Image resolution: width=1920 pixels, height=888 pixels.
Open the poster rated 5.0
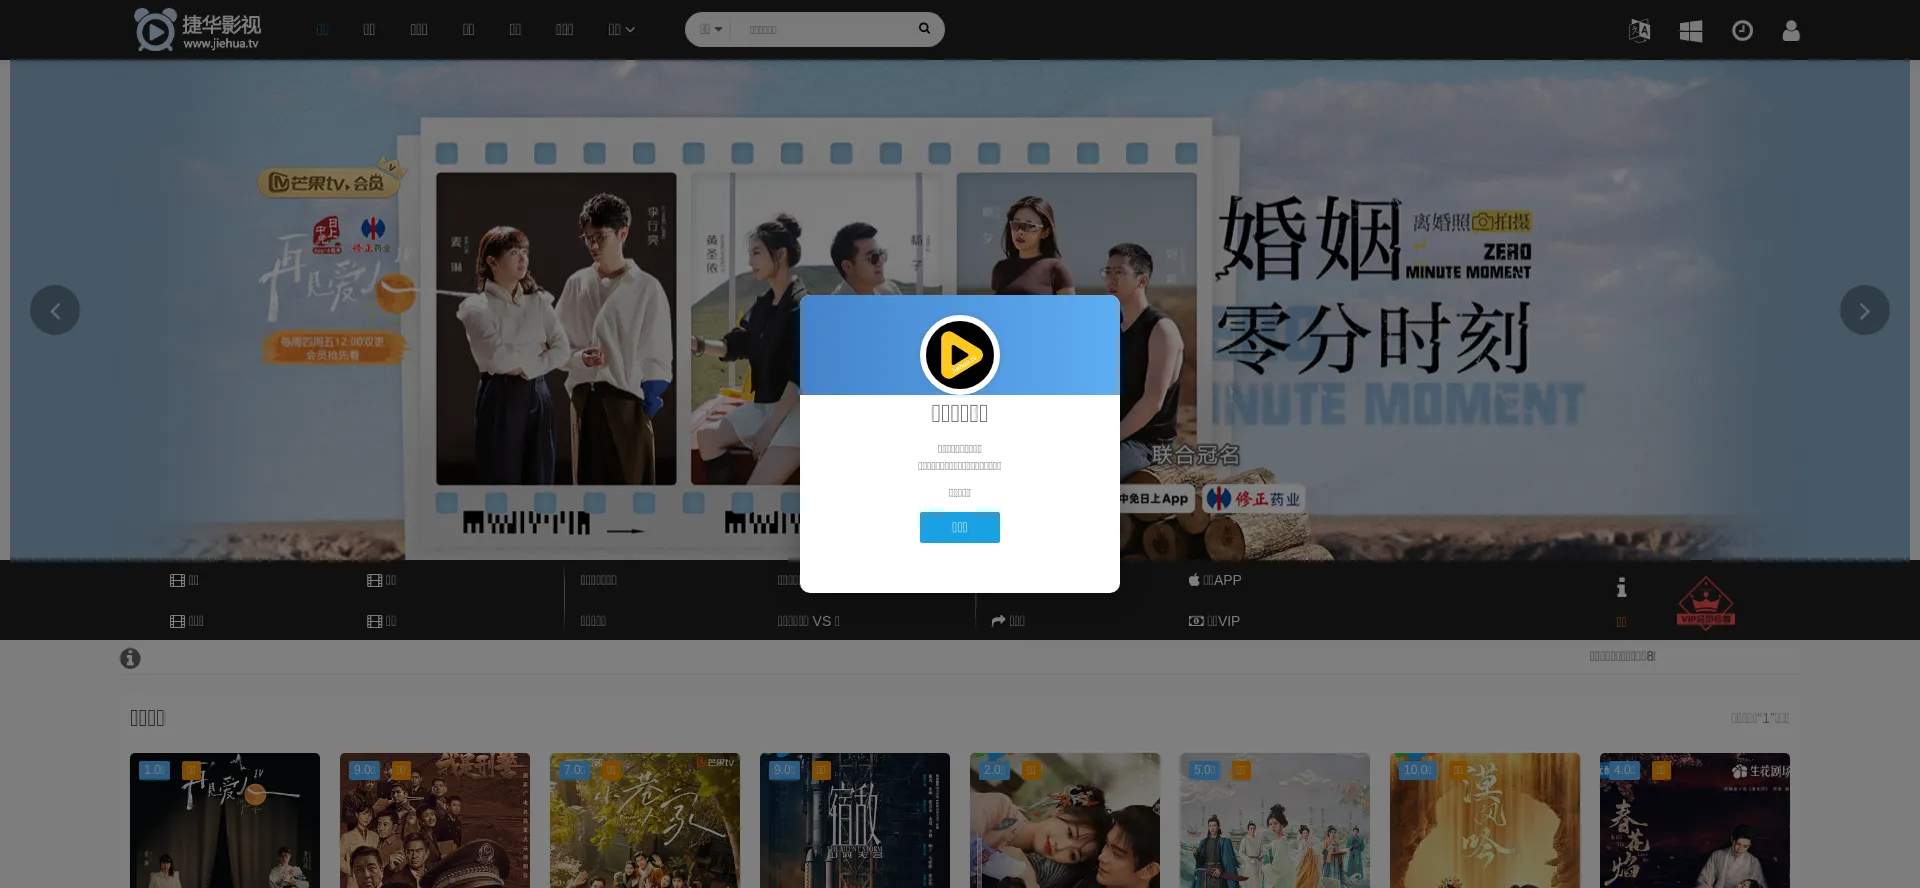(1275, 820)
